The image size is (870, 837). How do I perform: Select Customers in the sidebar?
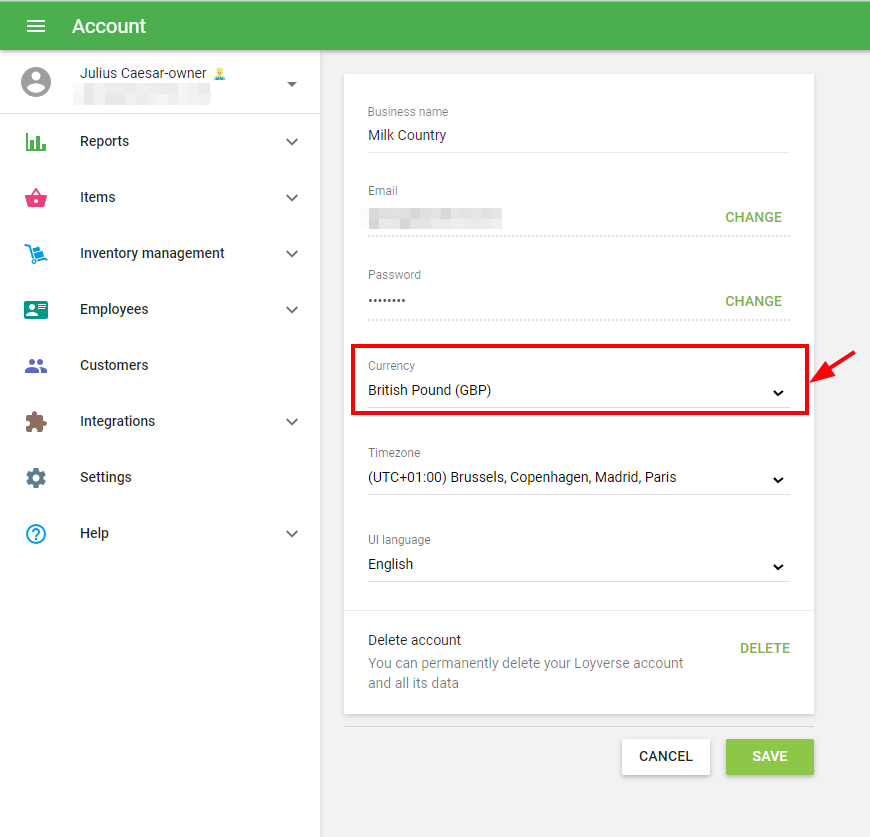pyautogui.click(x=114, y=366)
